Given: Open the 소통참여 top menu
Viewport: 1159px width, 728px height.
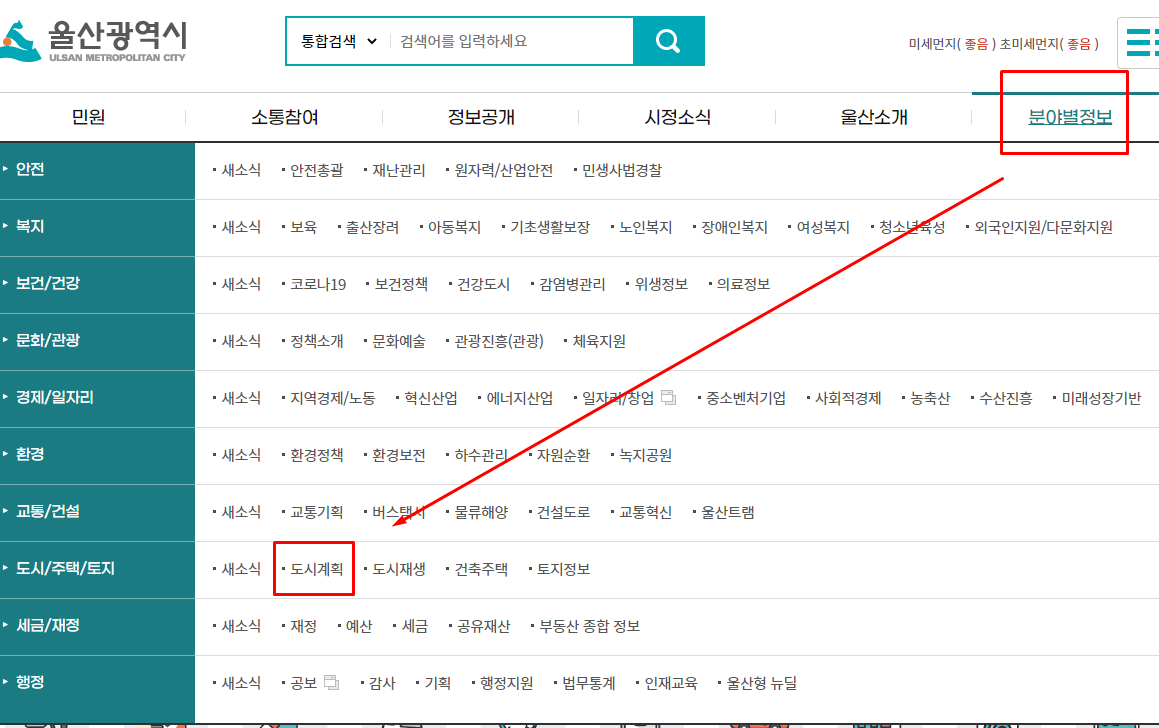Looking at the screenshot, I should pyautogui.click(x=285, y=117).
